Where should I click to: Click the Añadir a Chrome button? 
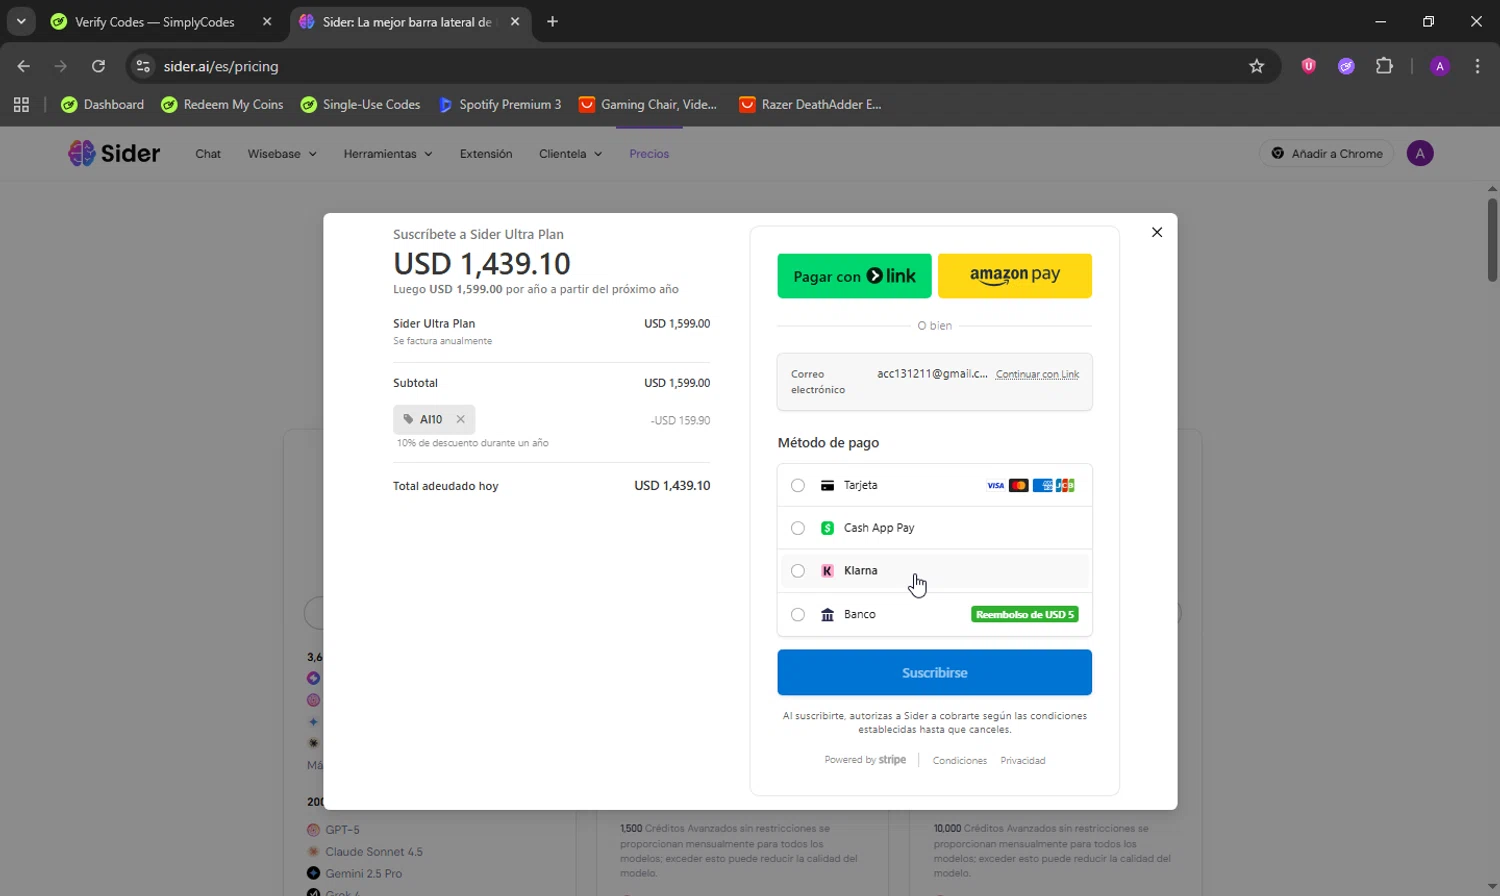(1327, 153)
